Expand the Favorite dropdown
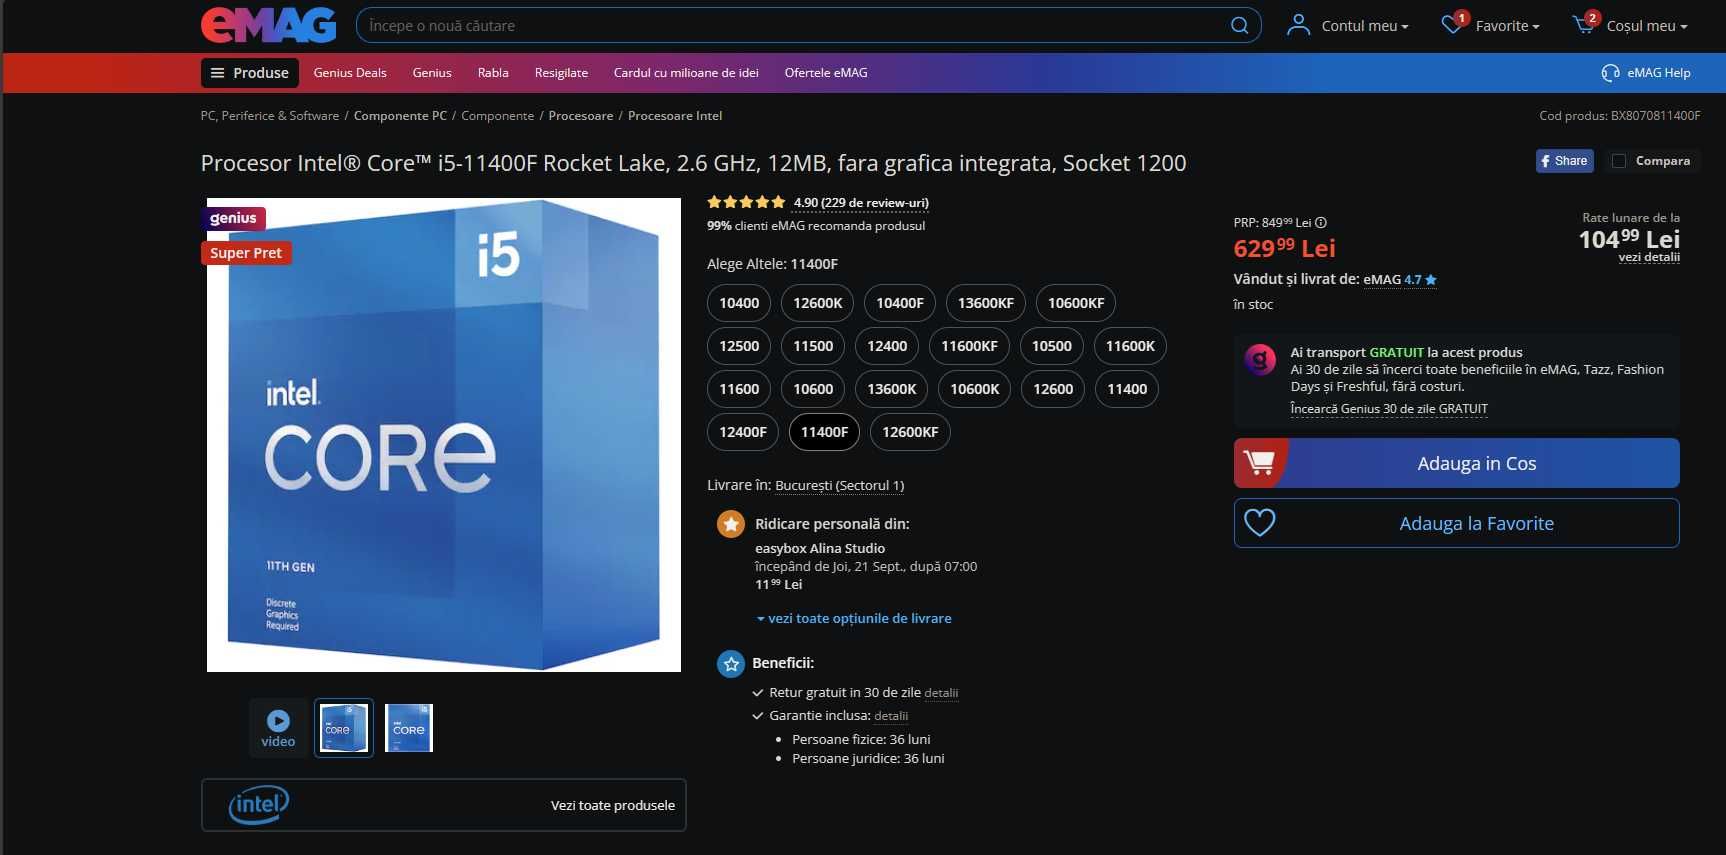The width and height of the screenshot is (1726, 855). pos(1507,26)
